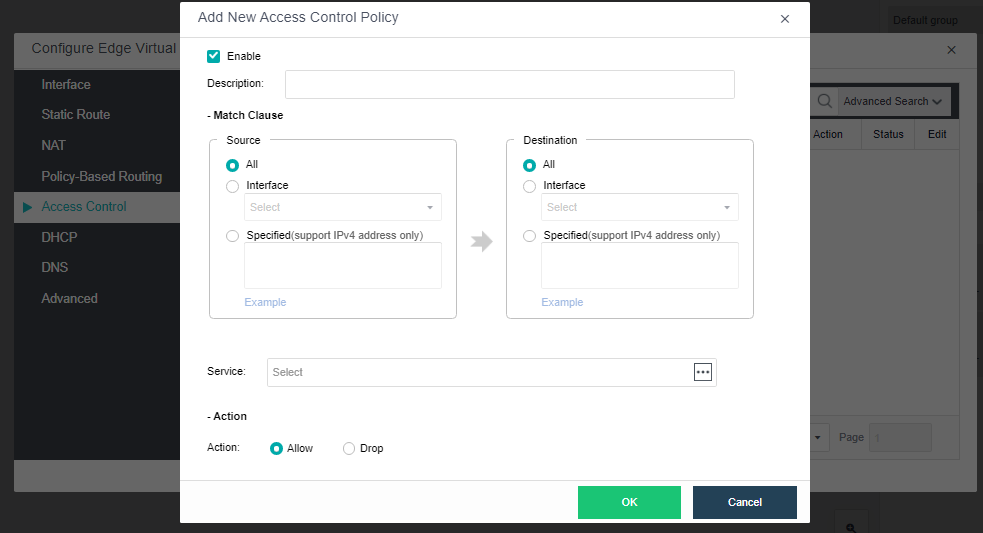This screenshot has width=983, height=533.
Task: Uncheck the Enable checkbox
Action: (x=214, y=56)
